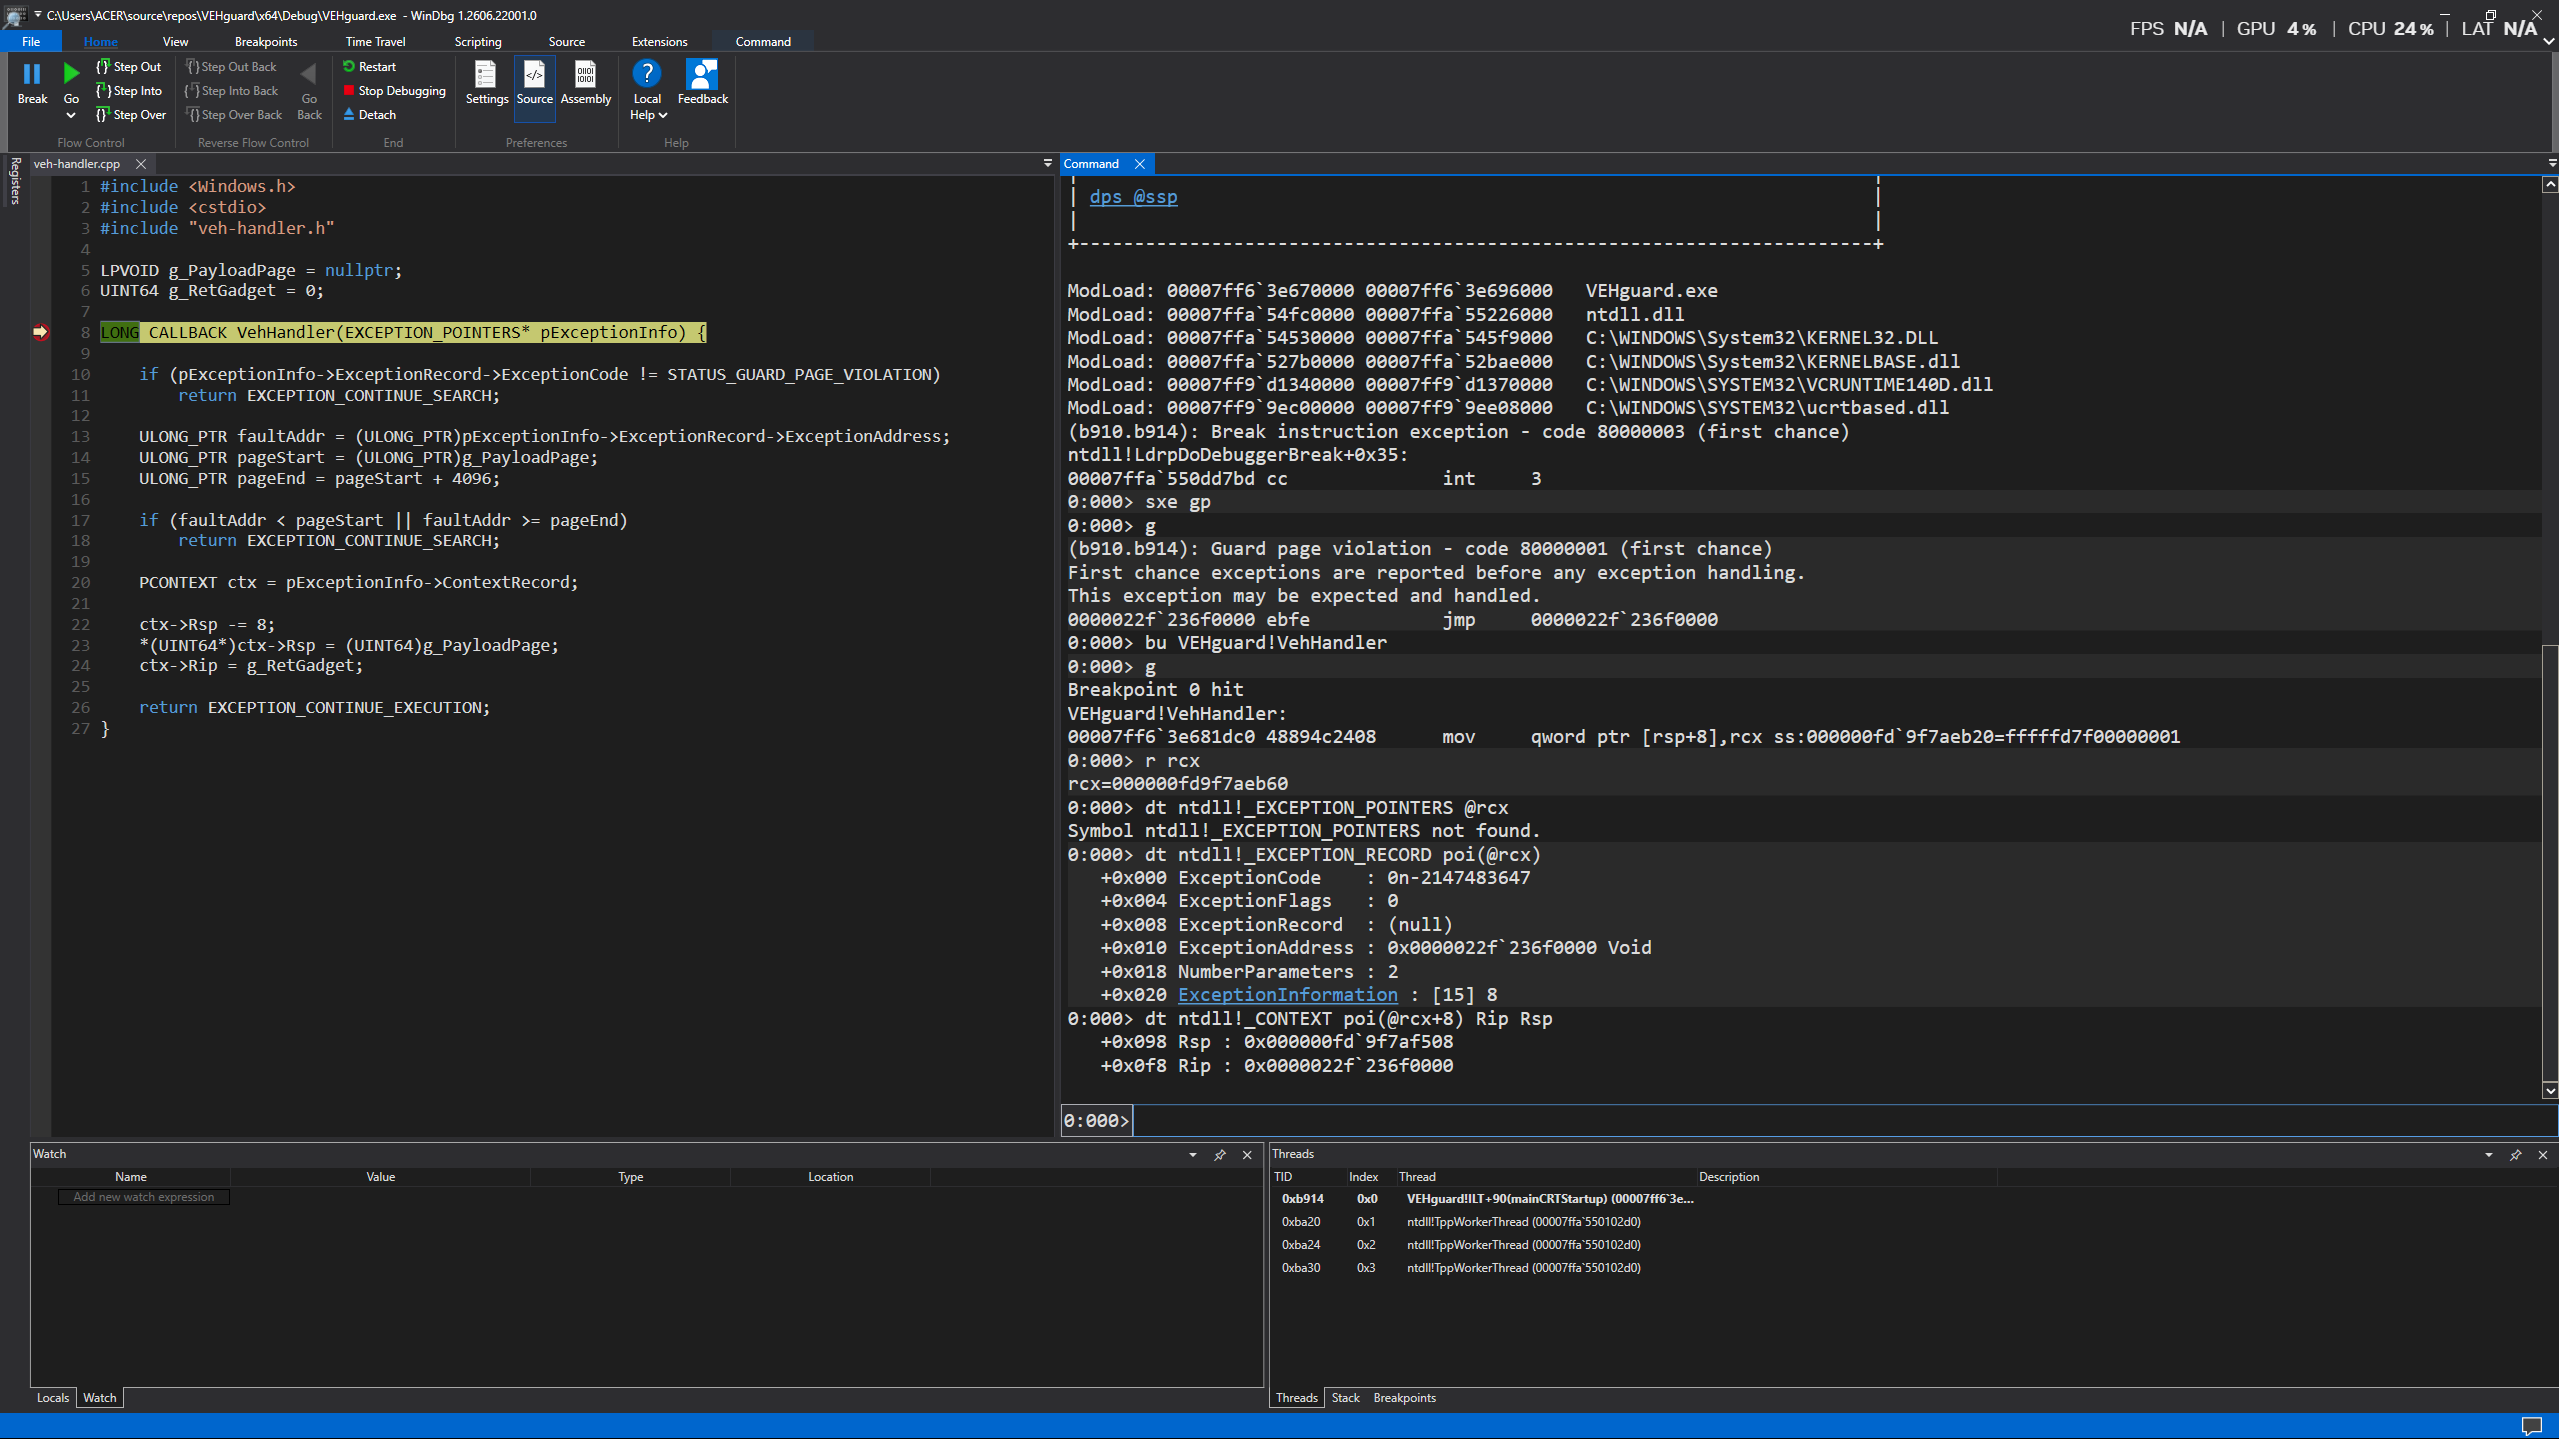Open the Registers side panel
Image resolution: width=2559 pixels, height=1439 pixels.
click(x=14, y=180)
